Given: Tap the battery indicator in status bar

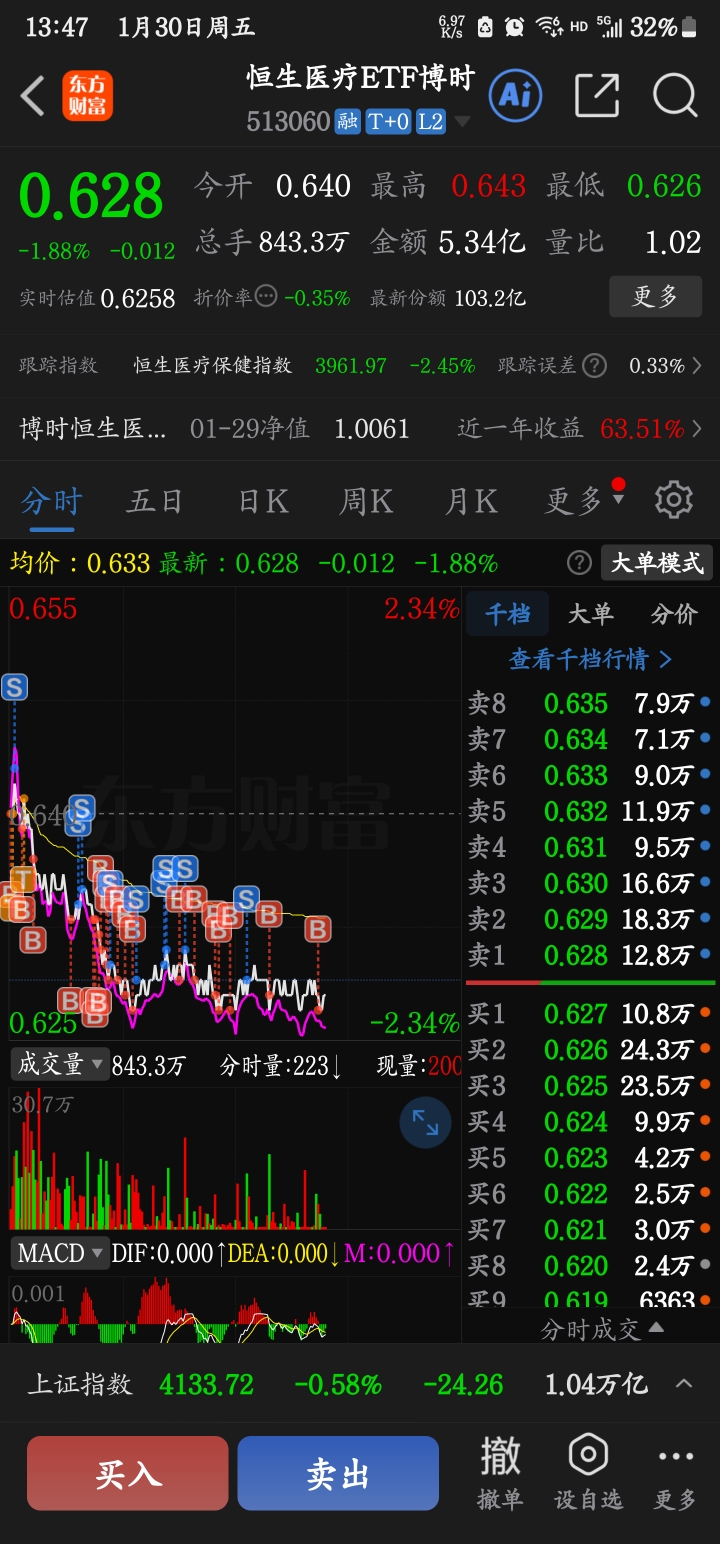Looking at the screenshot, I should pos(688,27).
